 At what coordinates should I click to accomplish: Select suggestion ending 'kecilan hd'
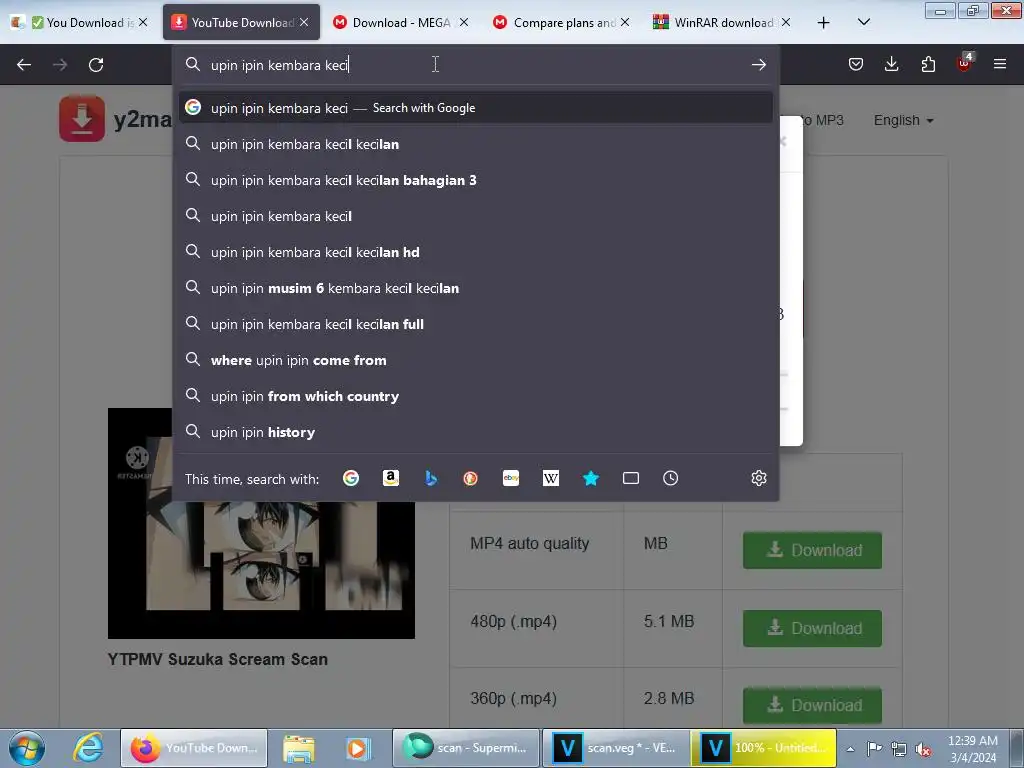click(475, 251)
